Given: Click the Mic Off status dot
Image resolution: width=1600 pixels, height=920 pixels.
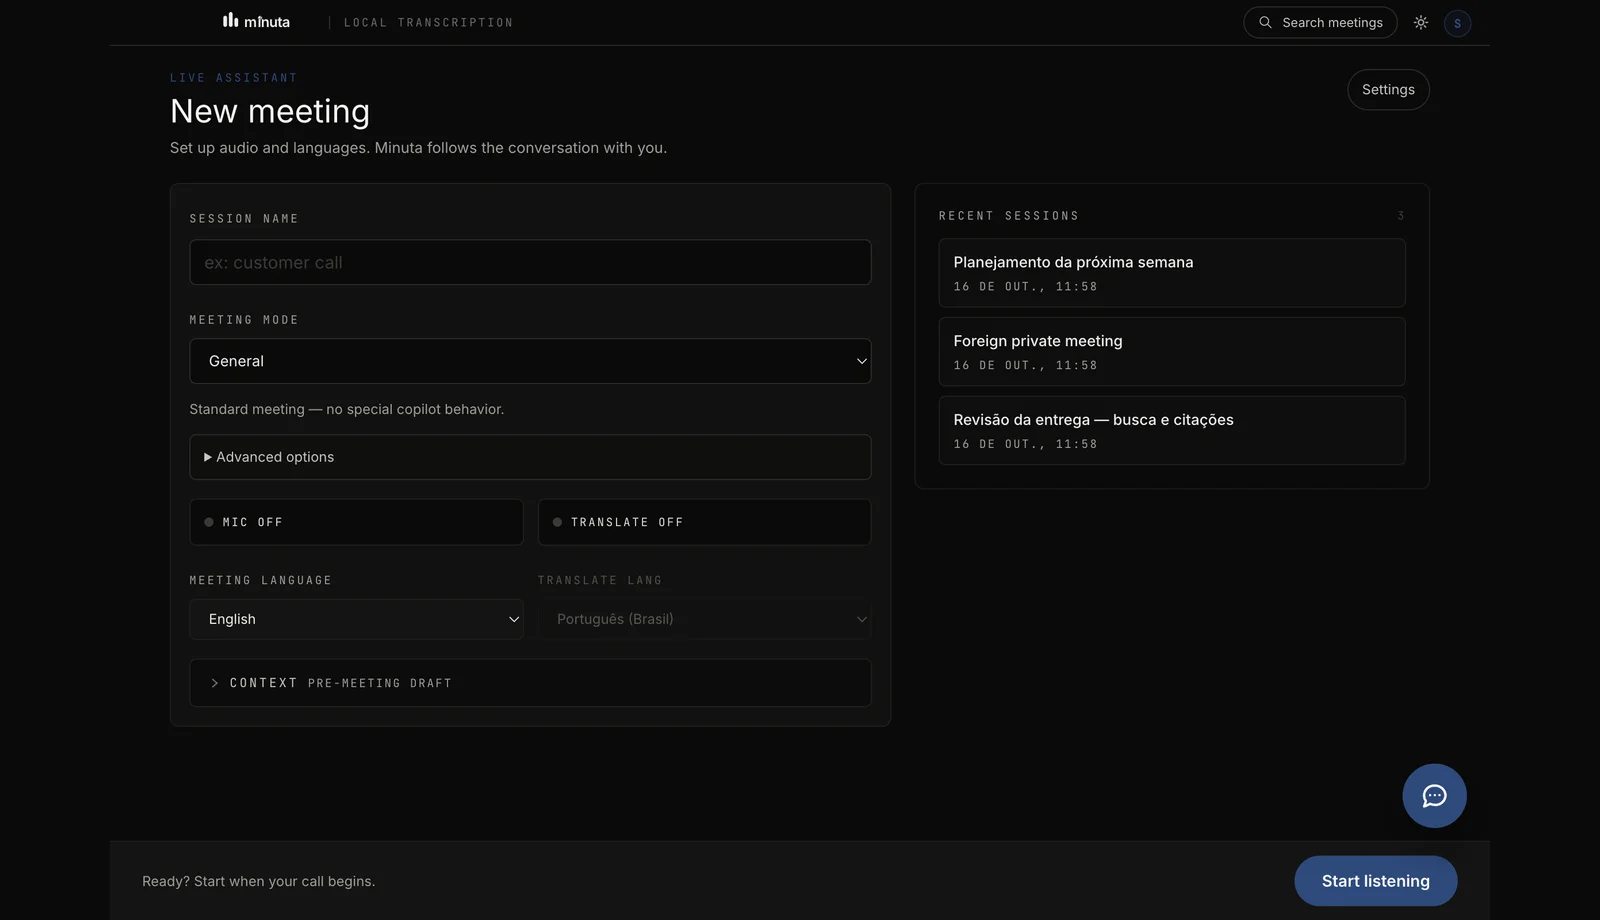Looking at the screenshot, I should pyautogui.click(x=209, y=522).
